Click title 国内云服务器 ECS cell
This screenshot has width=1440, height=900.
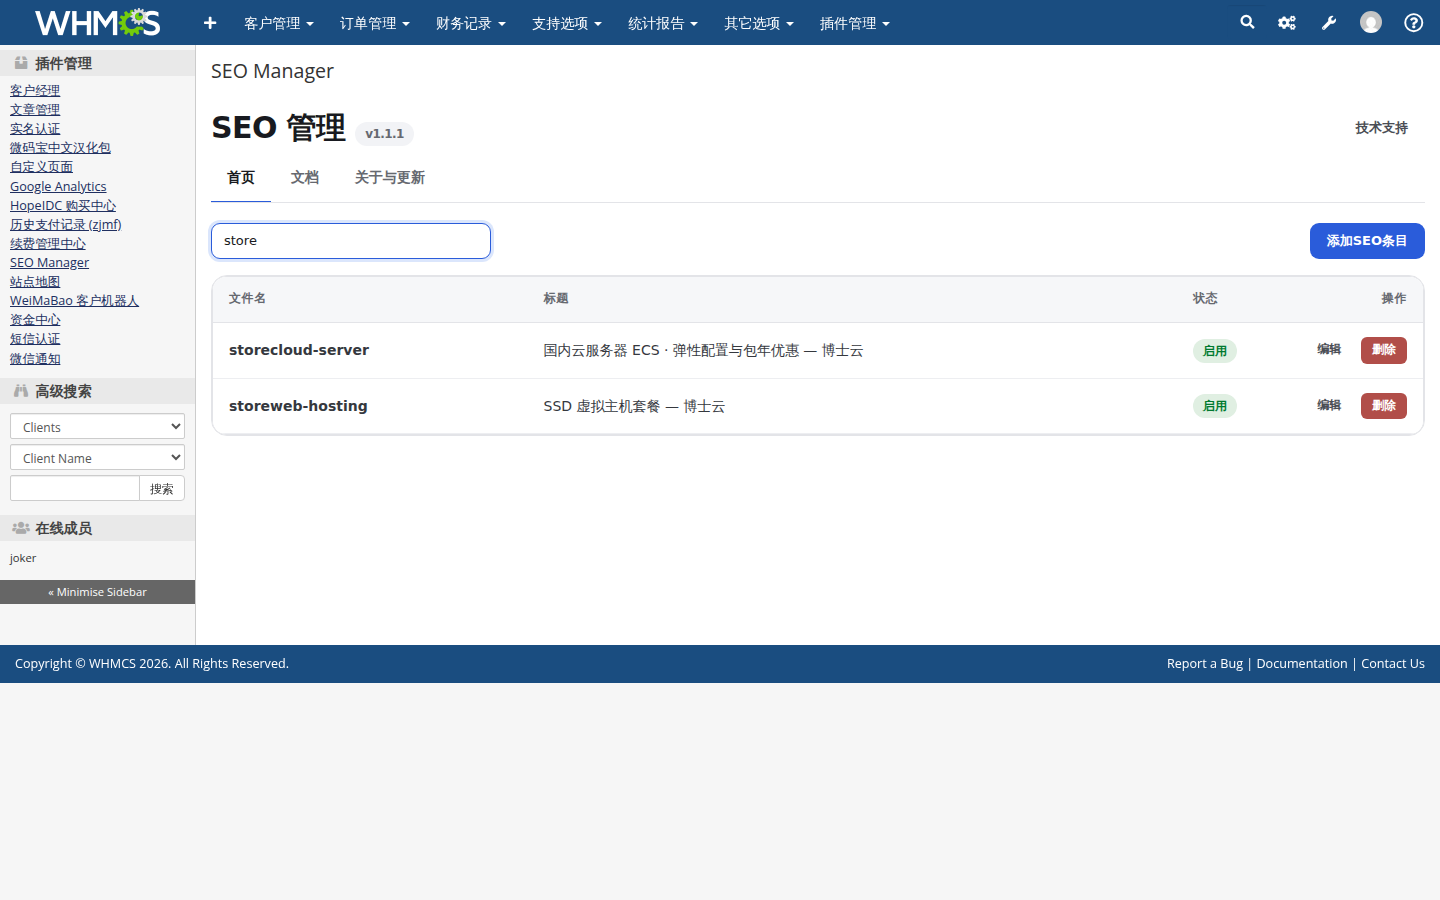(703, 350)
